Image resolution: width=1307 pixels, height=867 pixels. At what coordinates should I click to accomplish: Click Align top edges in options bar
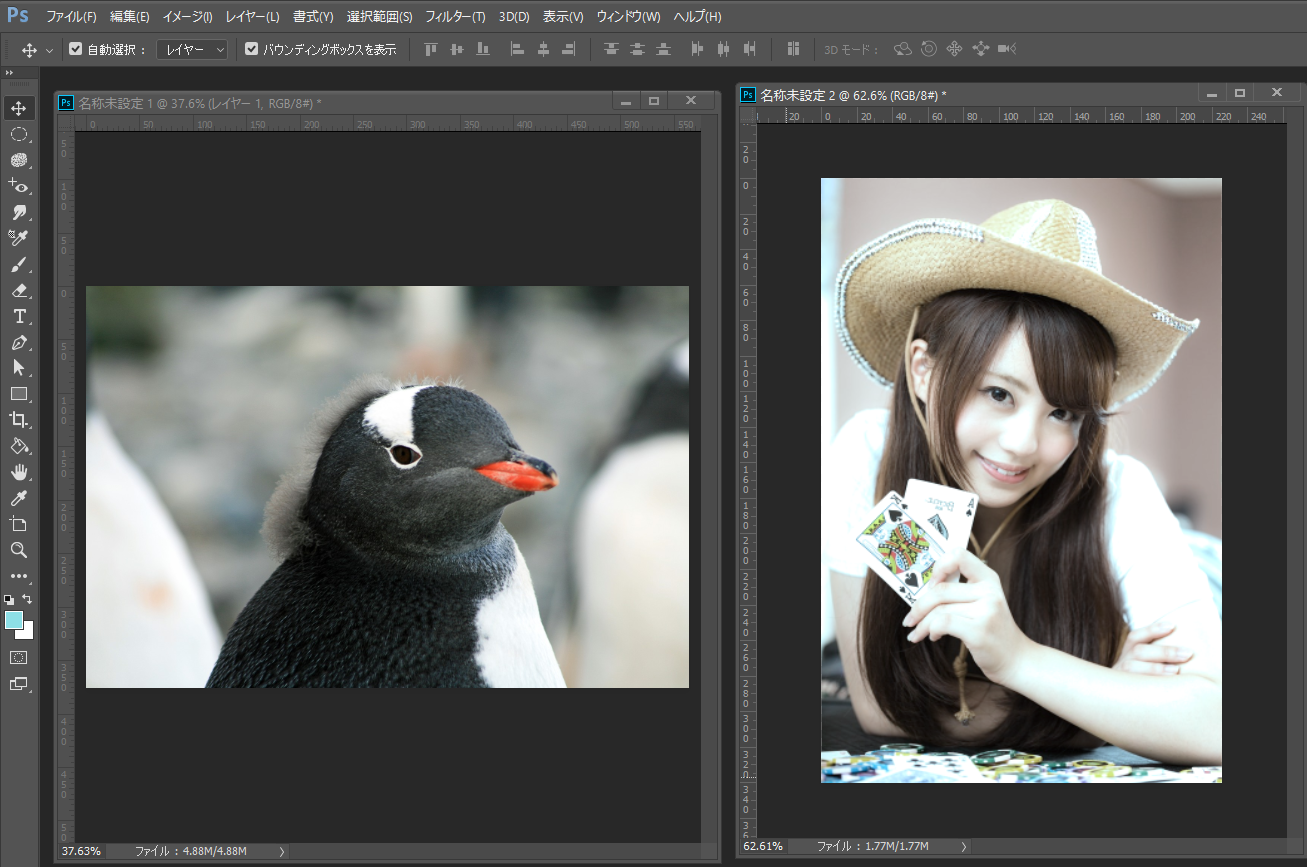pyautogui.click(x=431, y=49)
